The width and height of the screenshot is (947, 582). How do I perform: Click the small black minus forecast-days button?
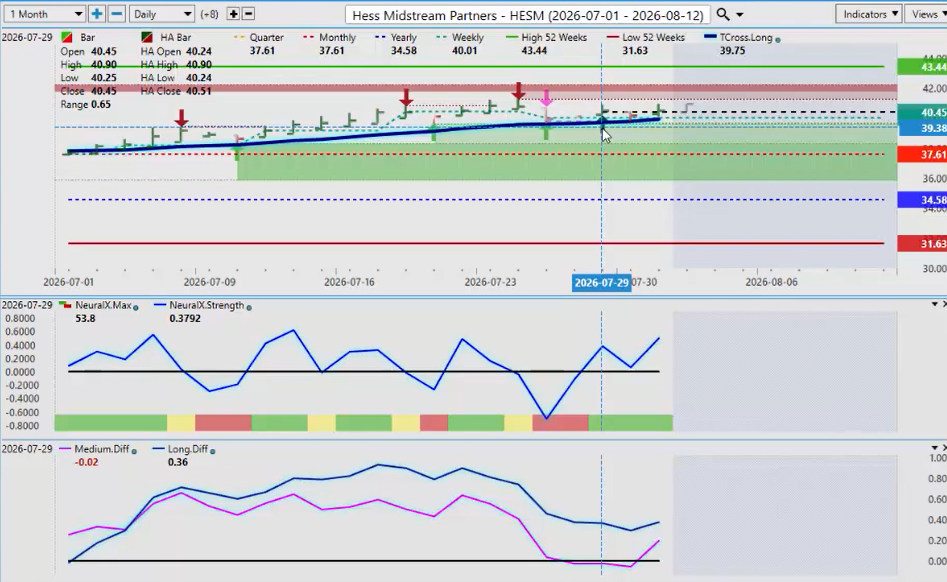coord(248,14)
